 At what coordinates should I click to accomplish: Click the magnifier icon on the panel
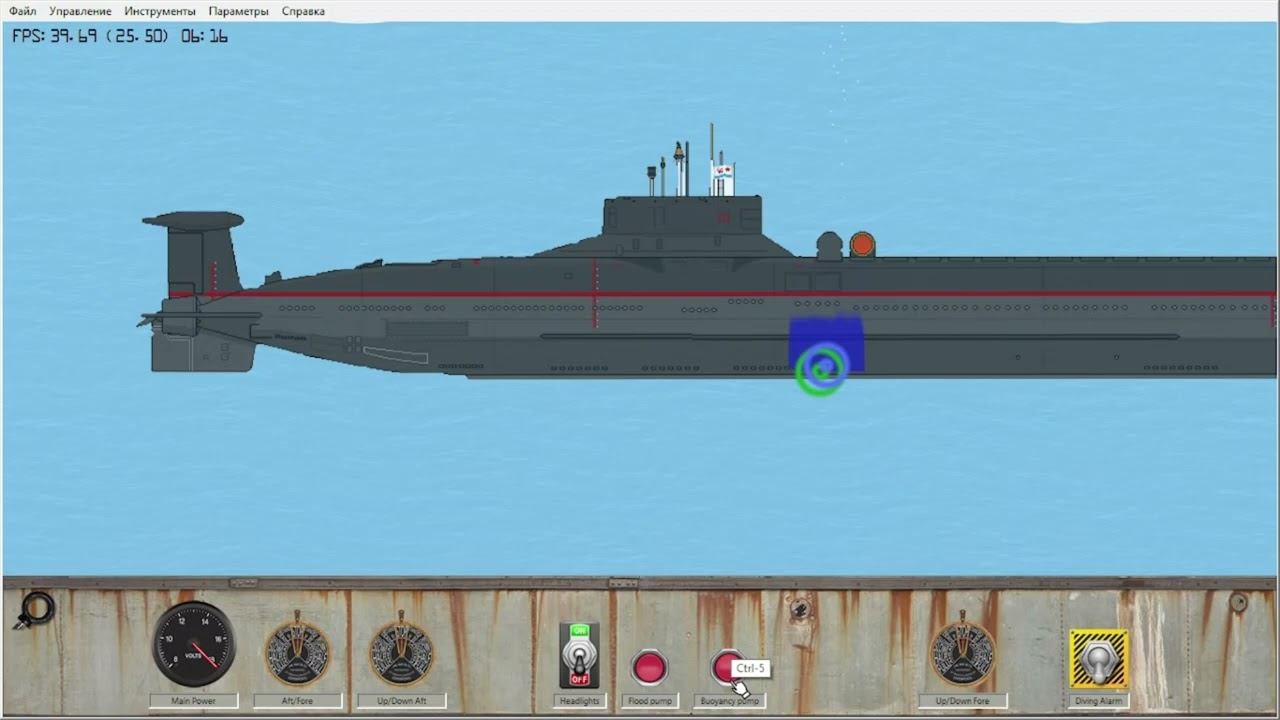[34, 609]
